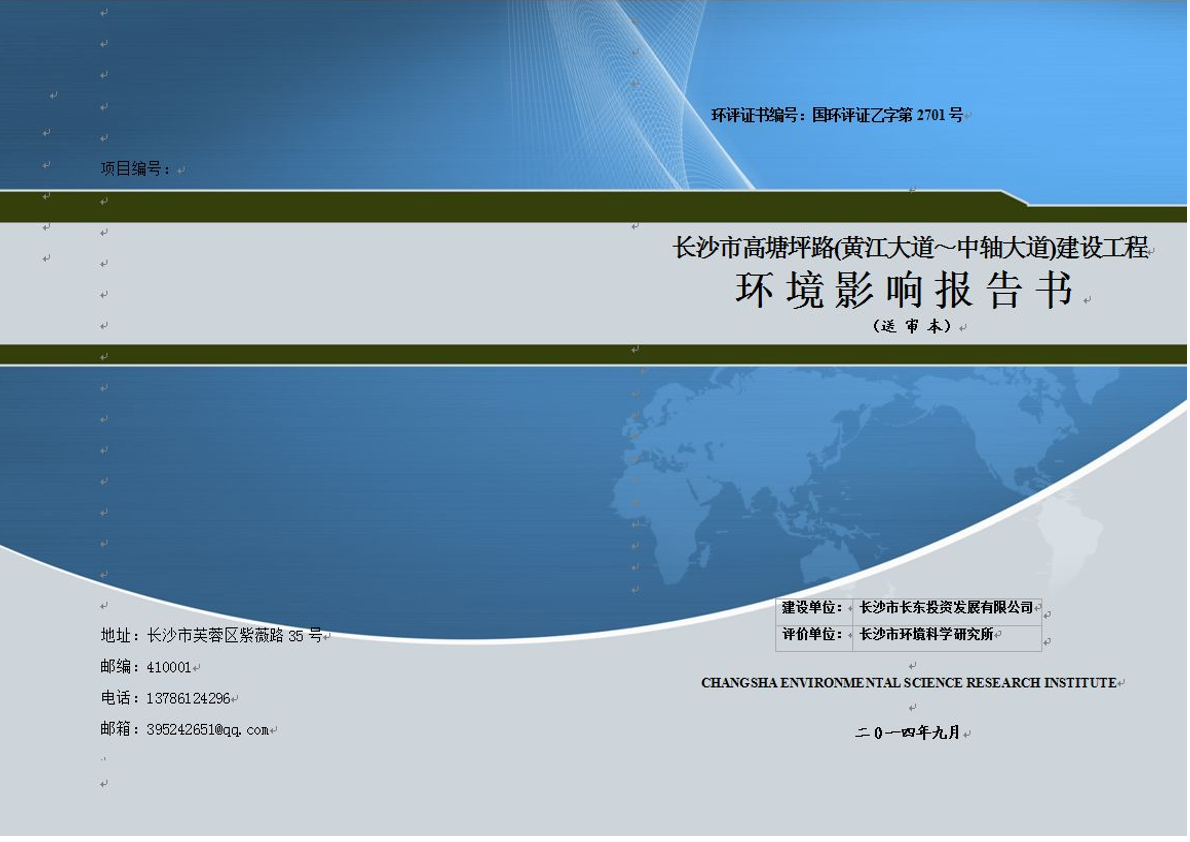
Task: Click the 长沙市长东投资发展有限公司 cell
Action: point(946,608)
